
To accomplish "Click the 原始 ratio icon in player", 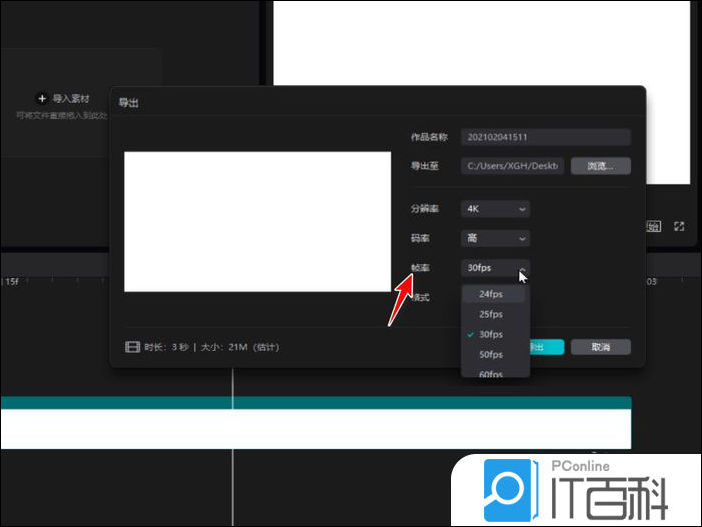I will click(653, 226).
